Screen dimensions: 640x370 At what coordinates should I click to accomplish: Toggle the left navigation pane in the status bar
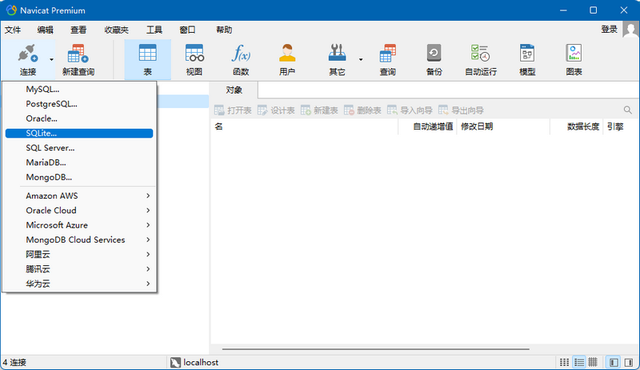click(x=613, y=362)
